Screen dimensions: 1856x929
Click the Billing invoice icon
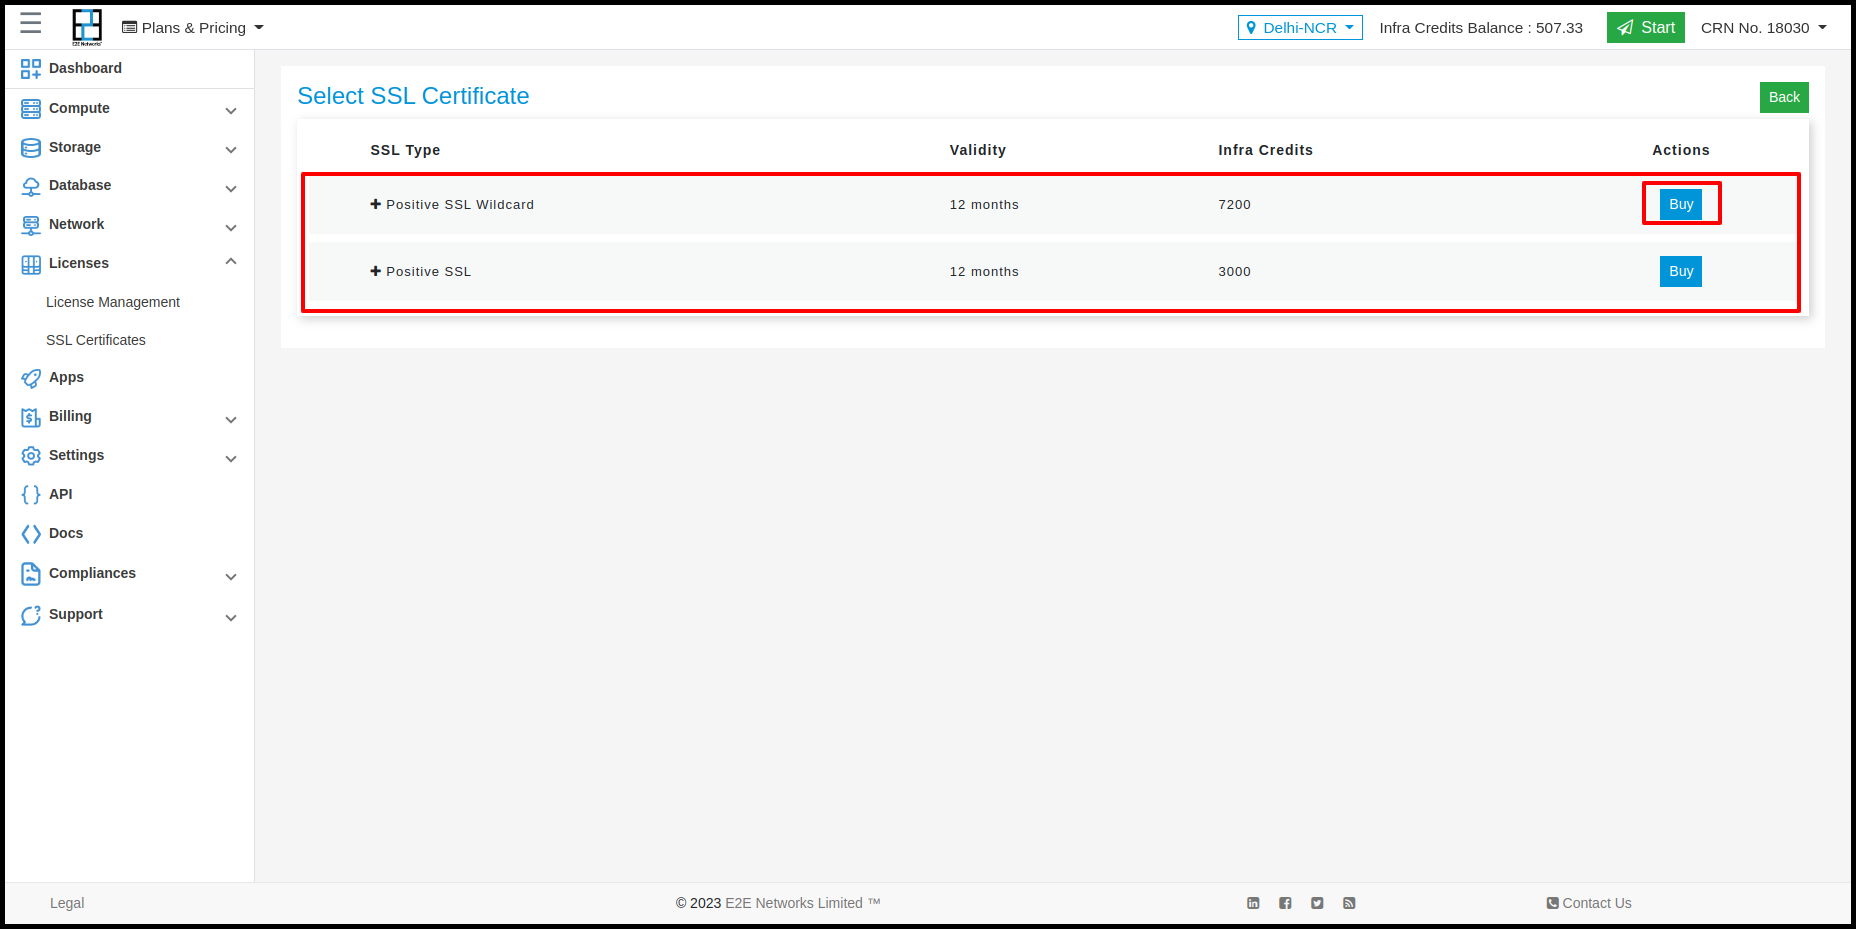point(31,417)
